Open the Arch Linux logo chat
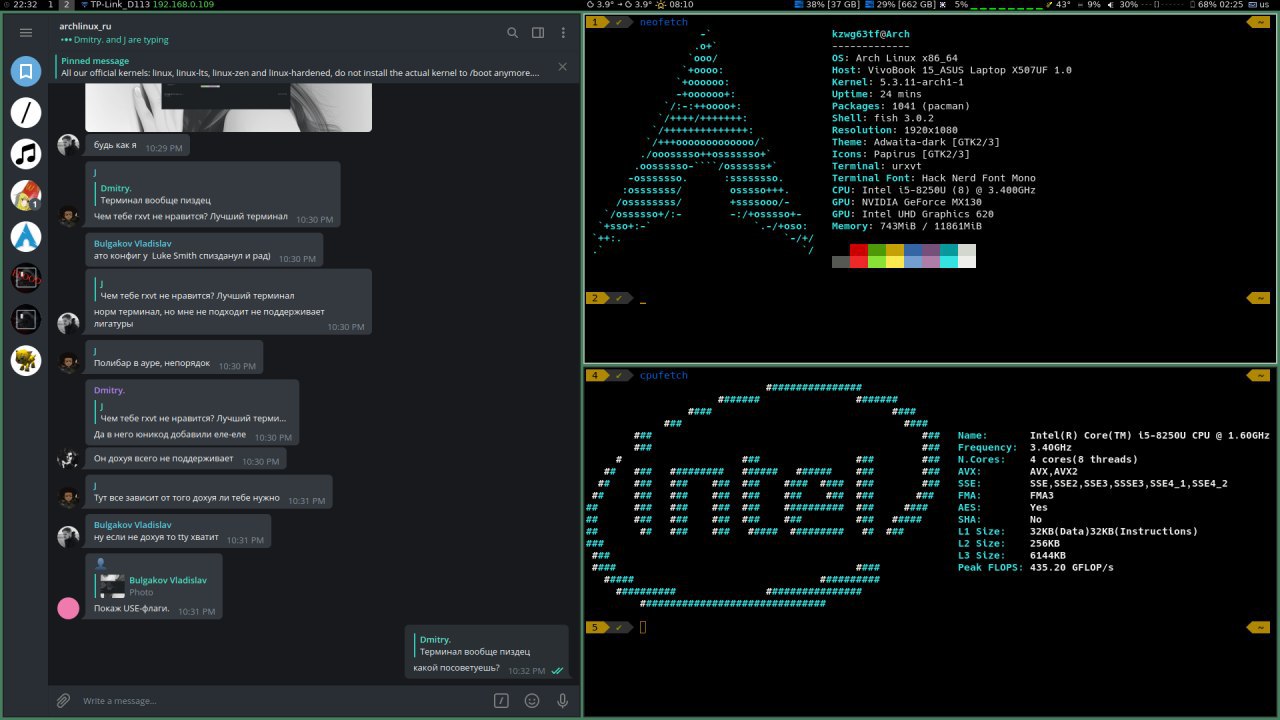This screenshot has width=1280, height=720. tap(26, 236)
